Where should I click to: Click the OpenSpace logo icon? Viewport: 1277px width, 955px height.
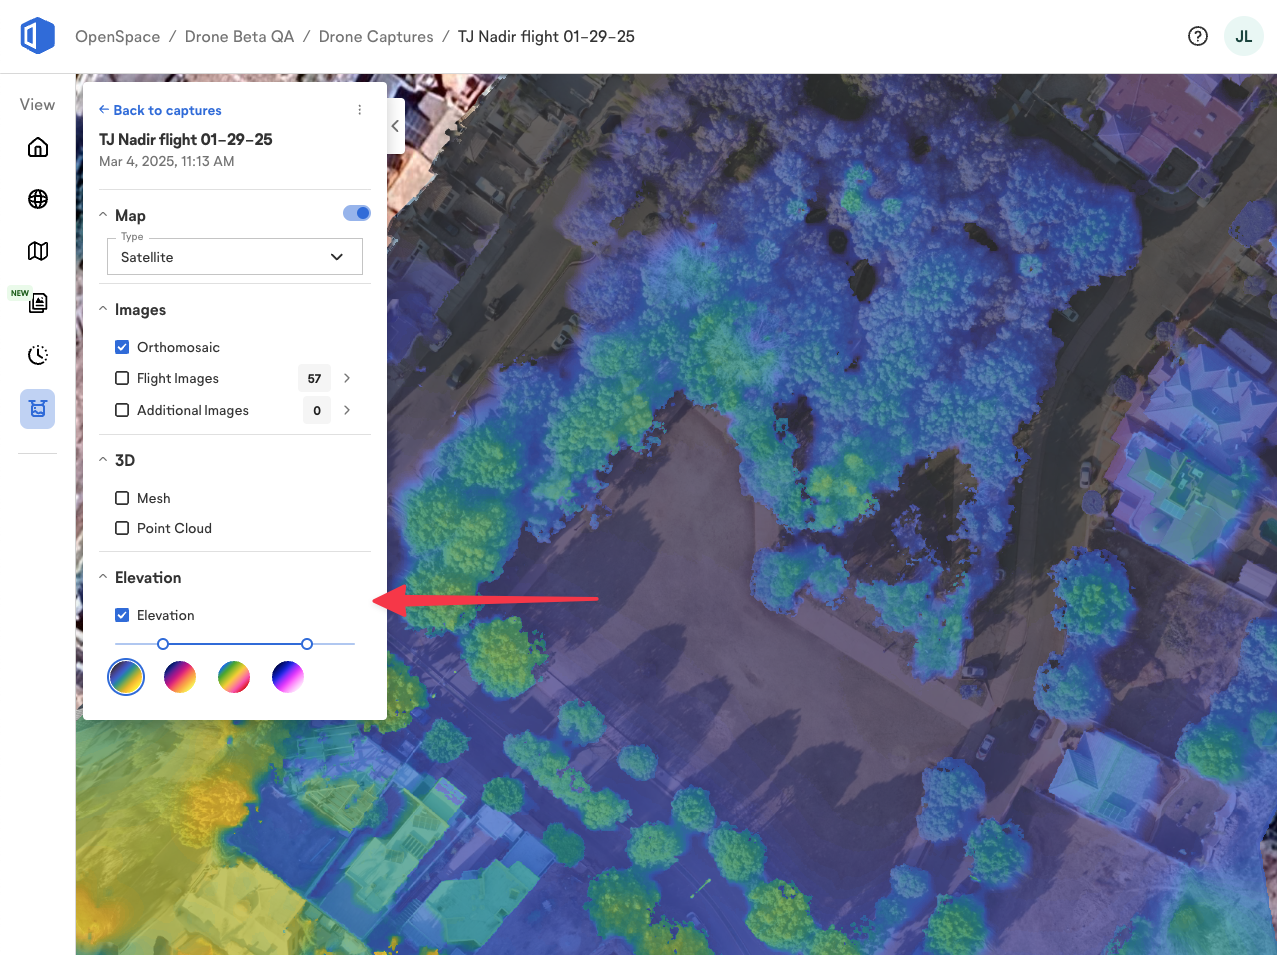tap(38, 36)
